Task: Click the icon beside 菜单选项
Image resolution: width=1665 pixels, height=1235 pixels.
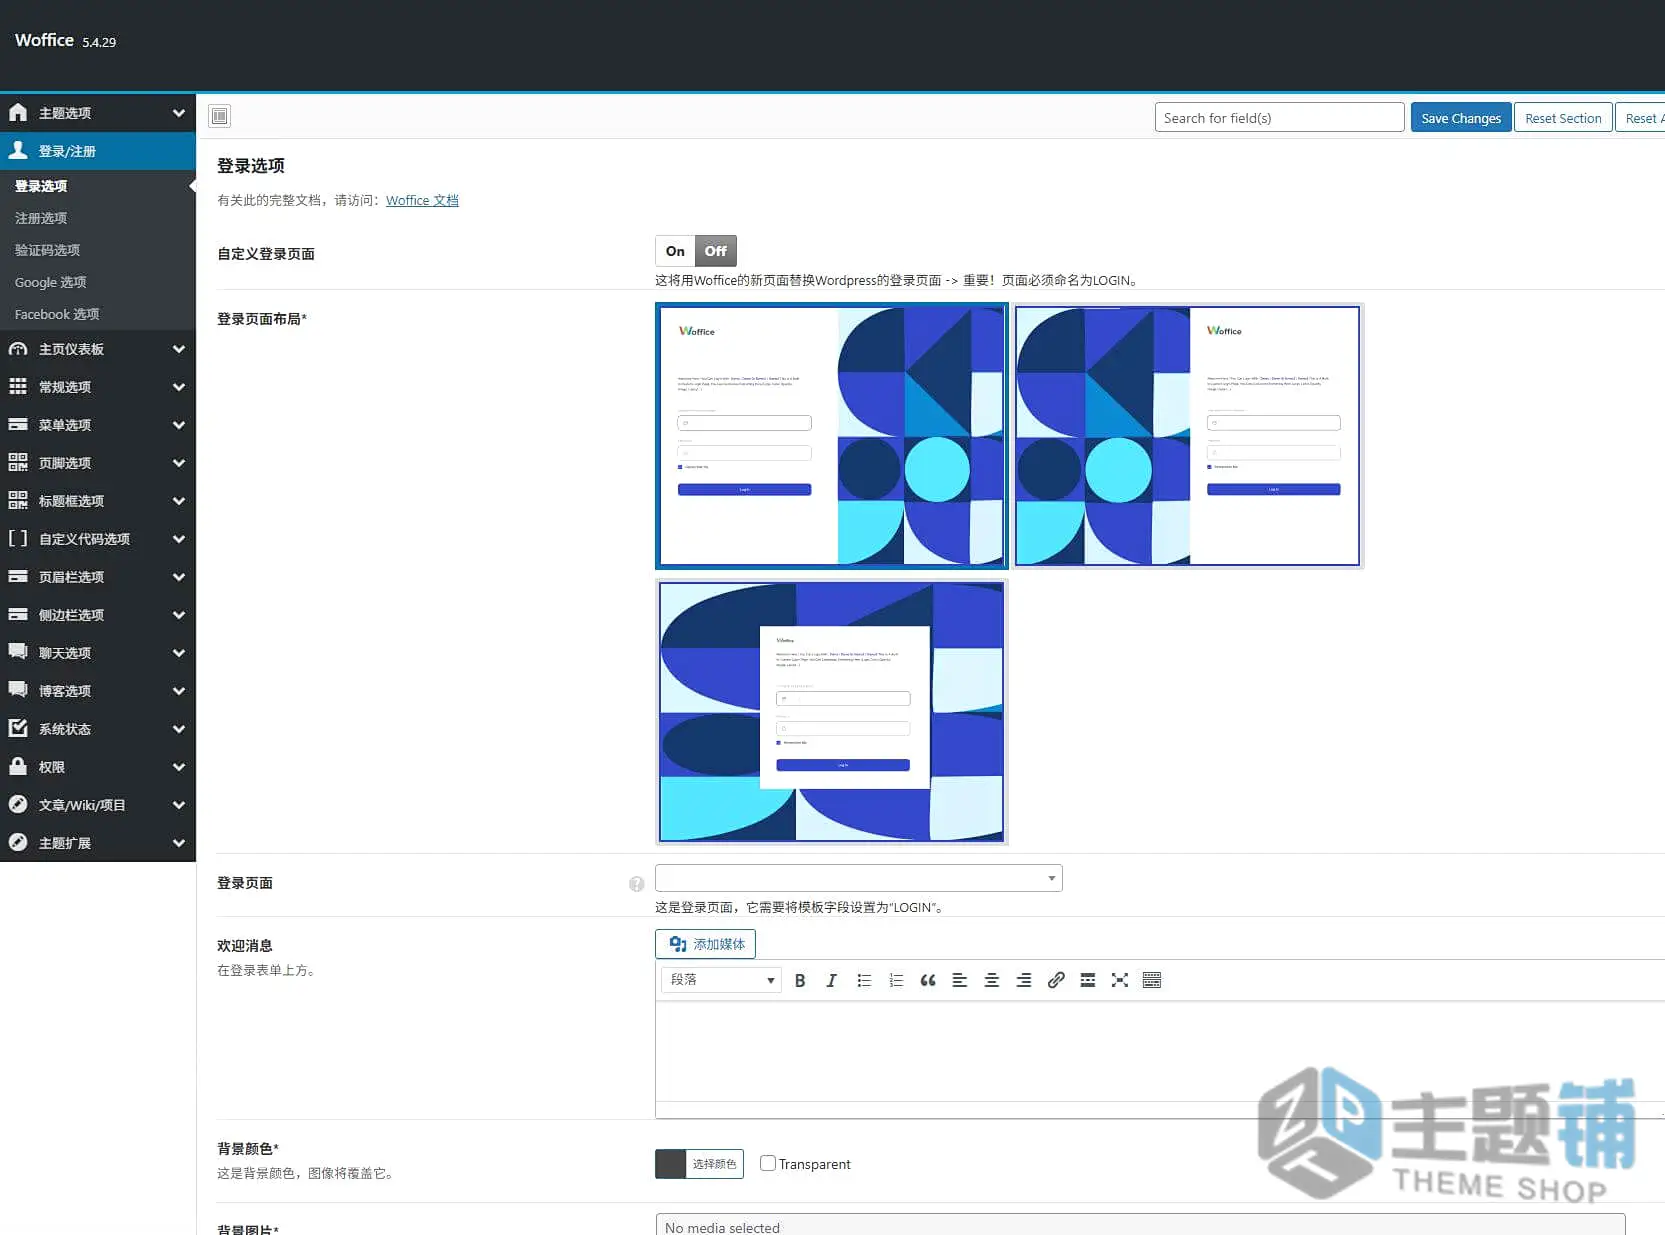Action: (x=18, y=424)
